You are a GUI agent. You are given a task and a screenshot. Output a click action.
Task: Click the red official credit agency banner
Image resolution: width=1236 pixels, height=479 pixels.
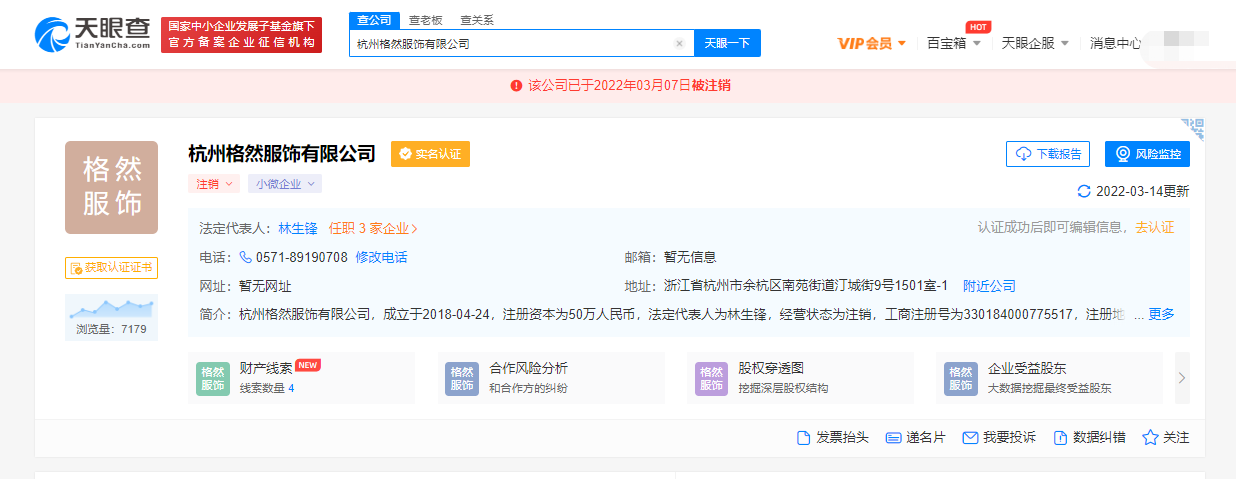pyautogui.click(x=241, y=35)
